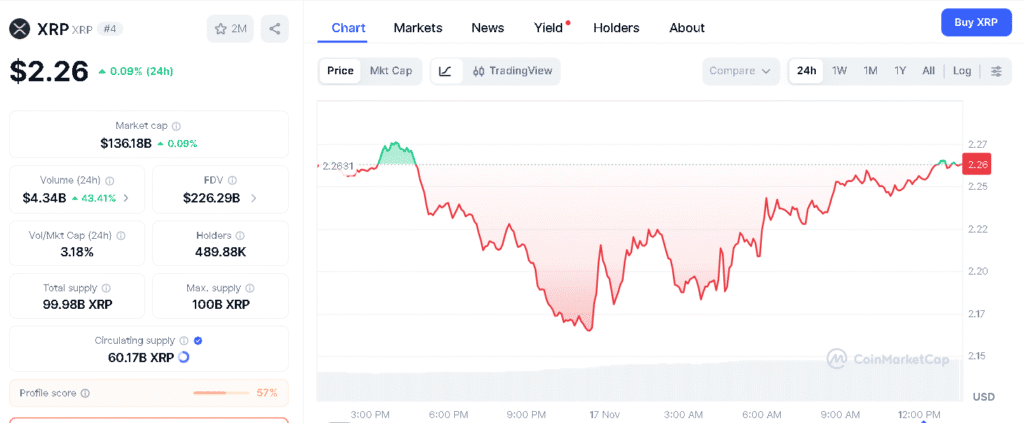Click the $226.29B FDV value

click(212, 198)
